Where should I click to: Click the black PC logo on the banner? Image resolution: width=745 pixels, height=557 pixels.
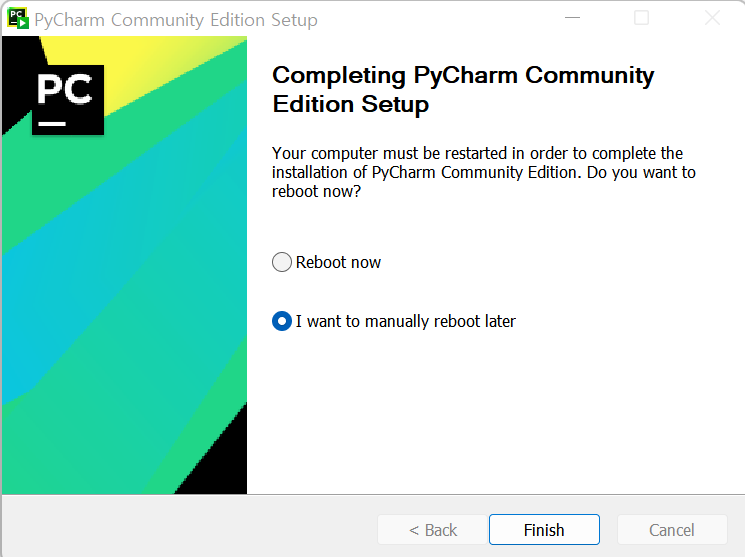pos(68,100)
